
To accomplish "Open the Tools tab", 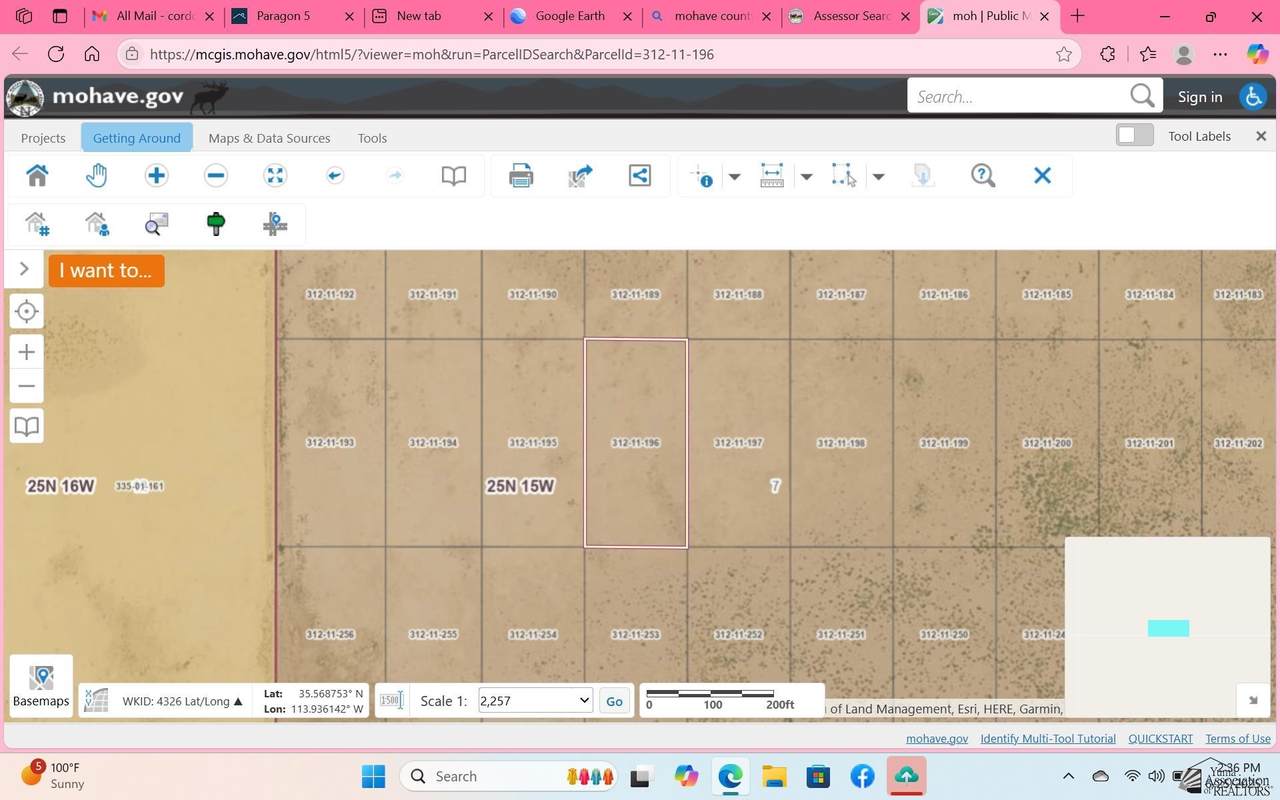I will pyautogui.click(x=372, y=138).
